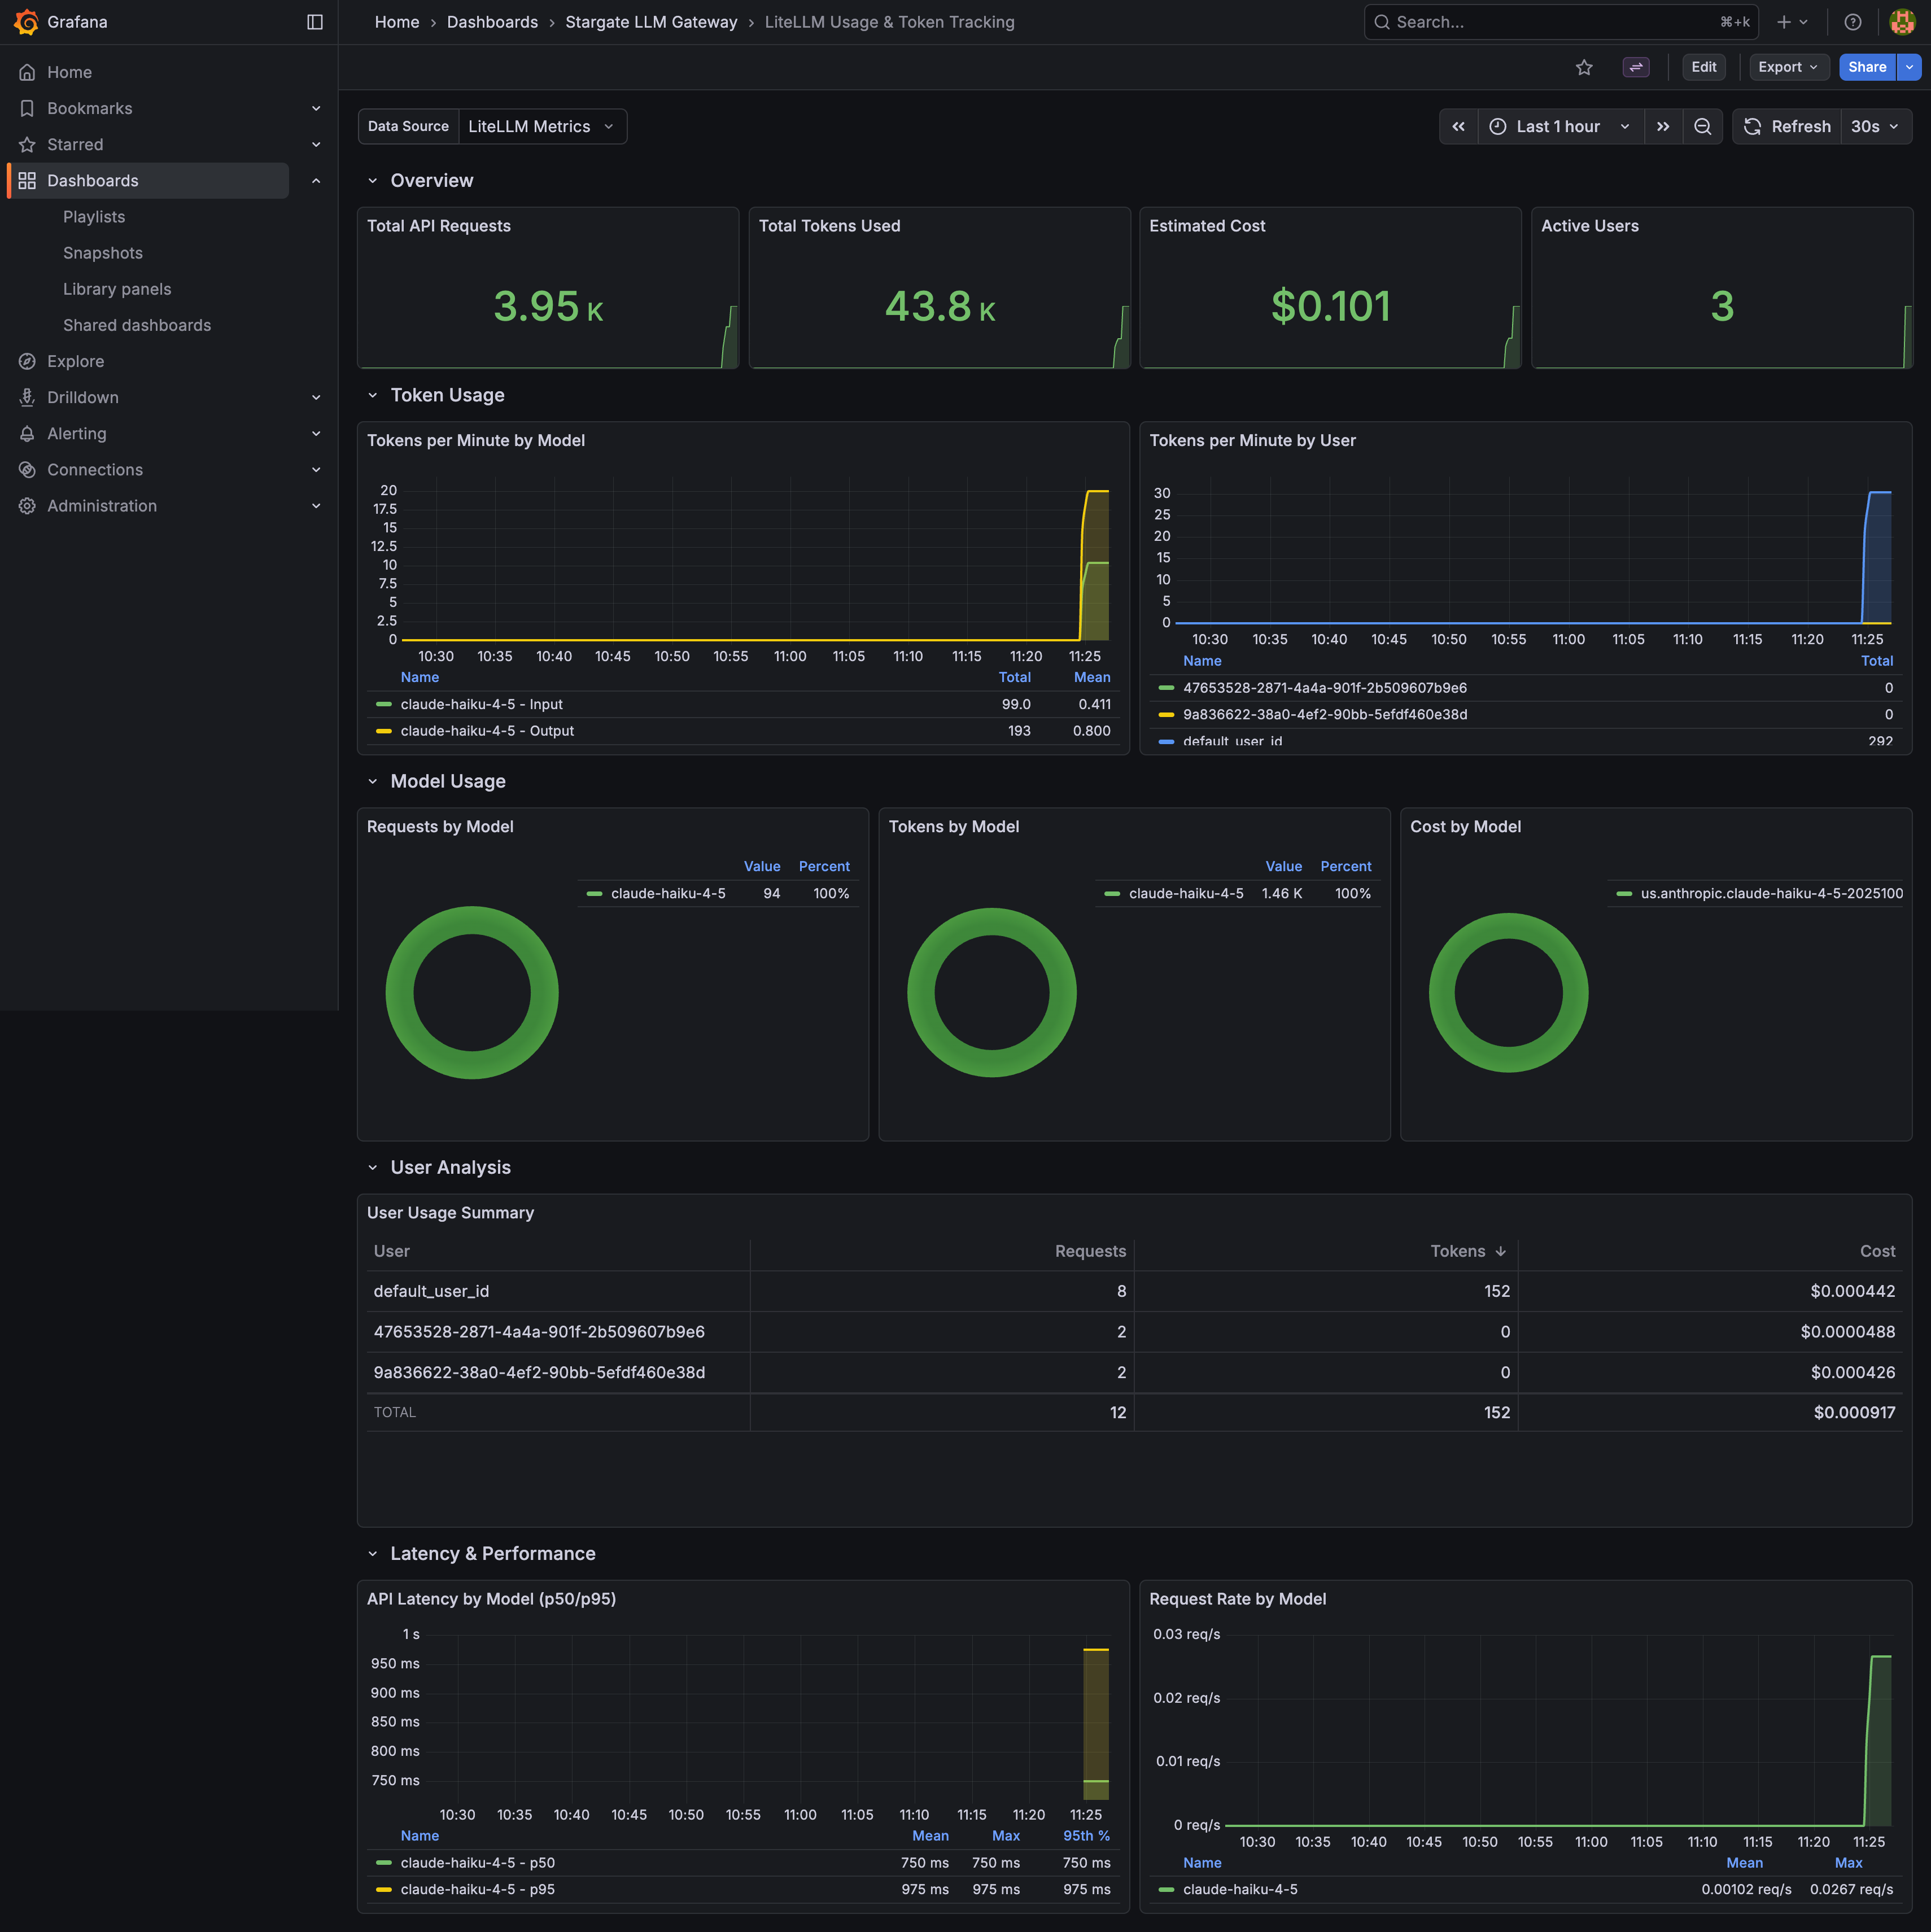
Task: Shift time range backward icon
Action: click(x=1459, y=126)
